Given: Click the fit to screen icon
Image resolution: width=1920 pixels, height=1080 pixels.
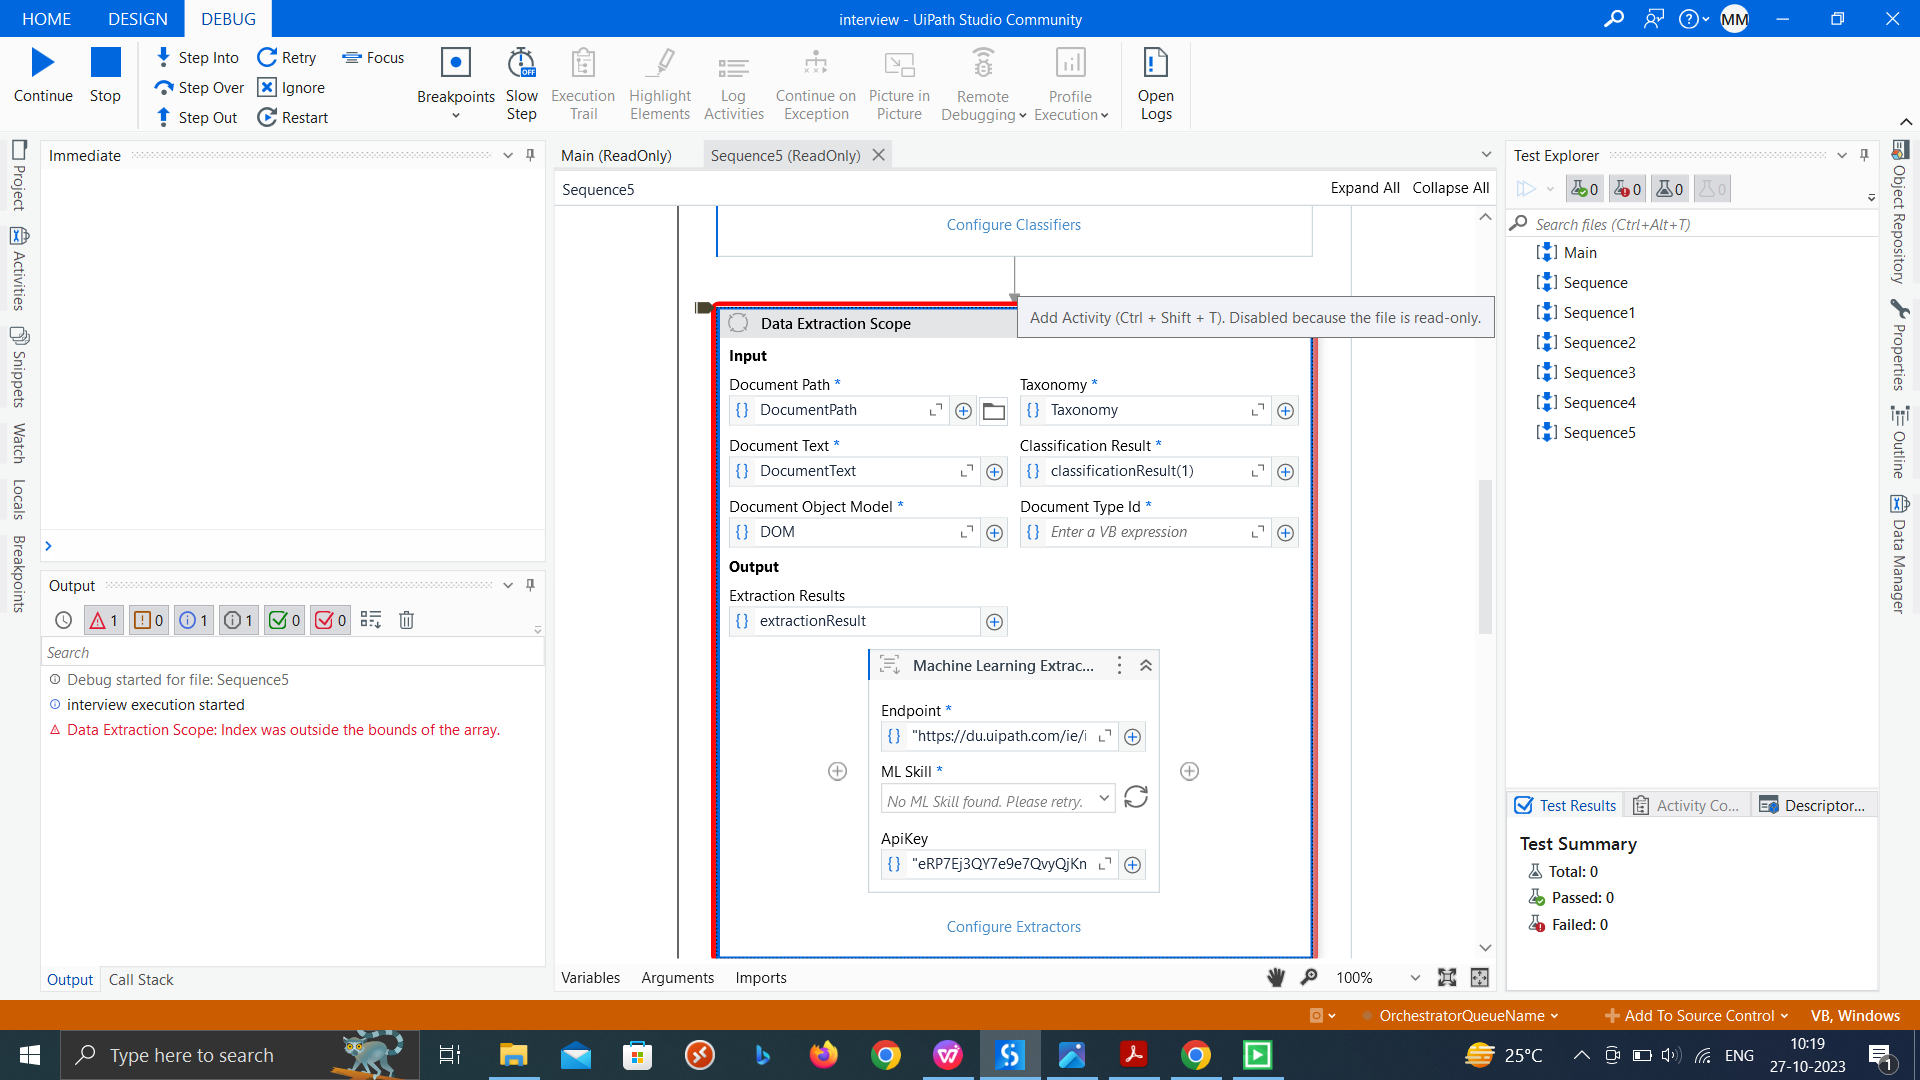Looking at the screenshot, I should tap(1447, 978).
